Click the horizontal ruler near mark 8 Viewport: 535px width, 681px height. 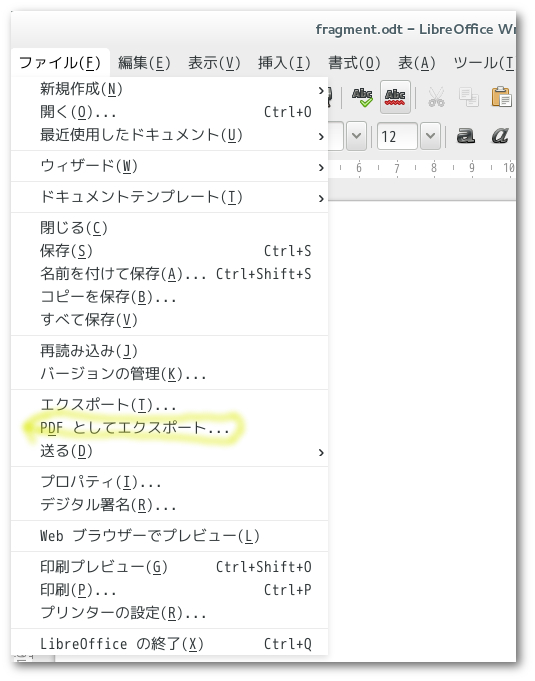coord(434,169)
